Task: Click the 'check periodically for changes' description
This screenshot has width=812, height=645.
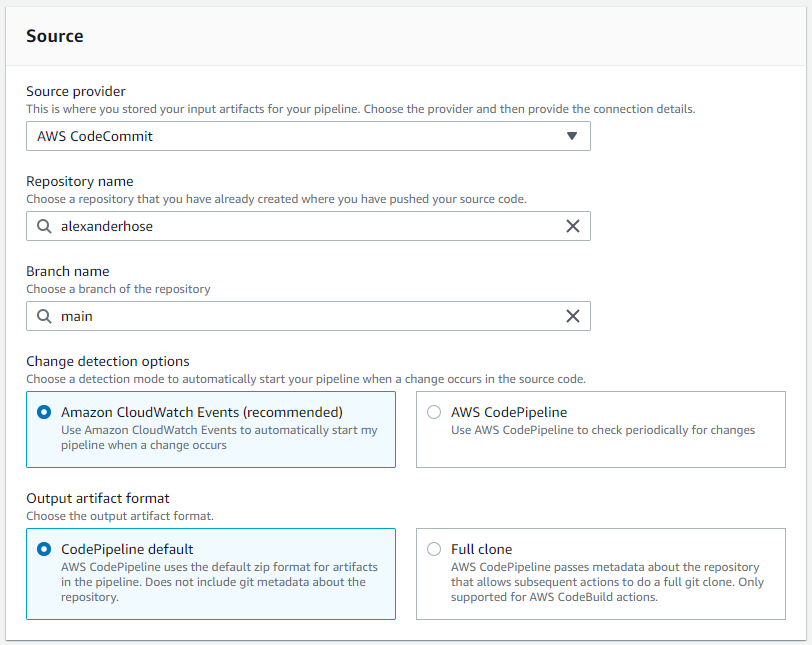Action: click(x=602, y=430)
